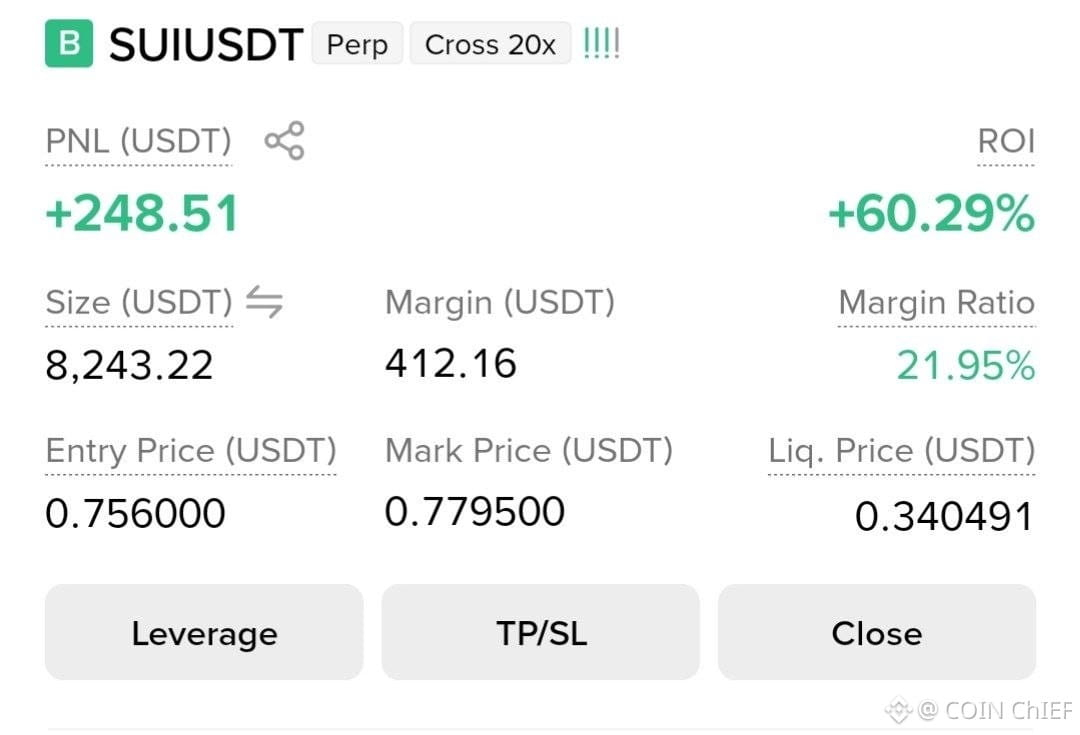Tap the green ADL indicator bars

coord(601,43)
